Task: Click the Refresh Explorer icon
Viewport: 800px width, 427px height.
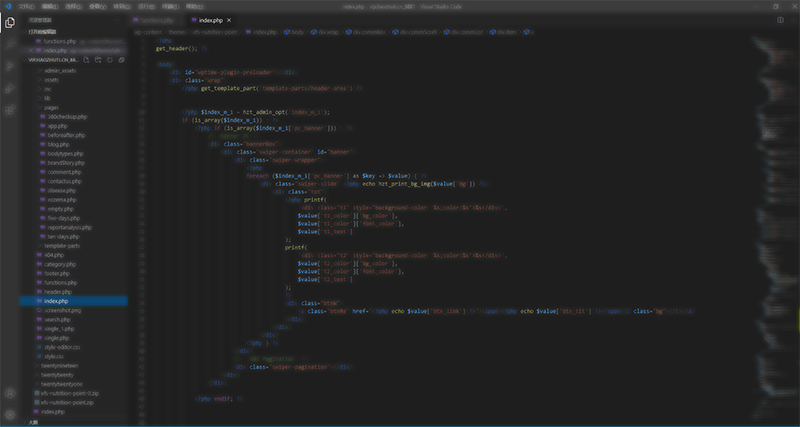Action: click(110, 60)
